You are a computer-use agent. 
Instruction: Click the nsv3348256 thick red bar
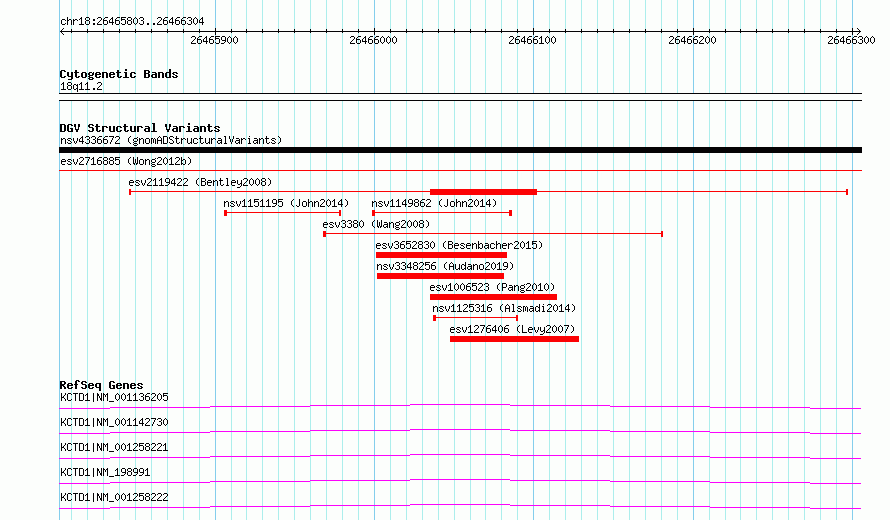click(x=440, y=276)
